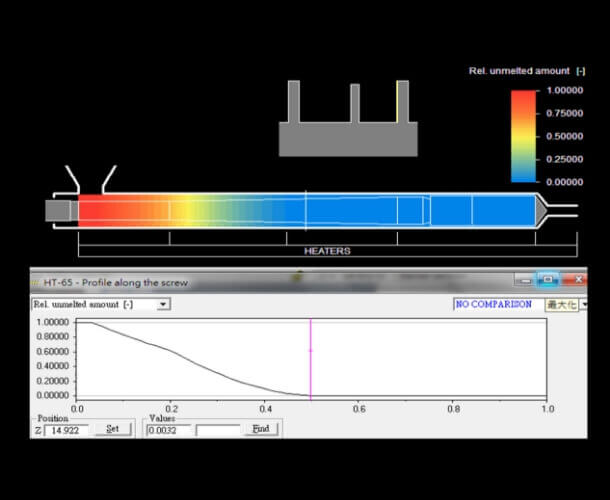
Task: Click the Set position button
Action: [x=112, y=429]
